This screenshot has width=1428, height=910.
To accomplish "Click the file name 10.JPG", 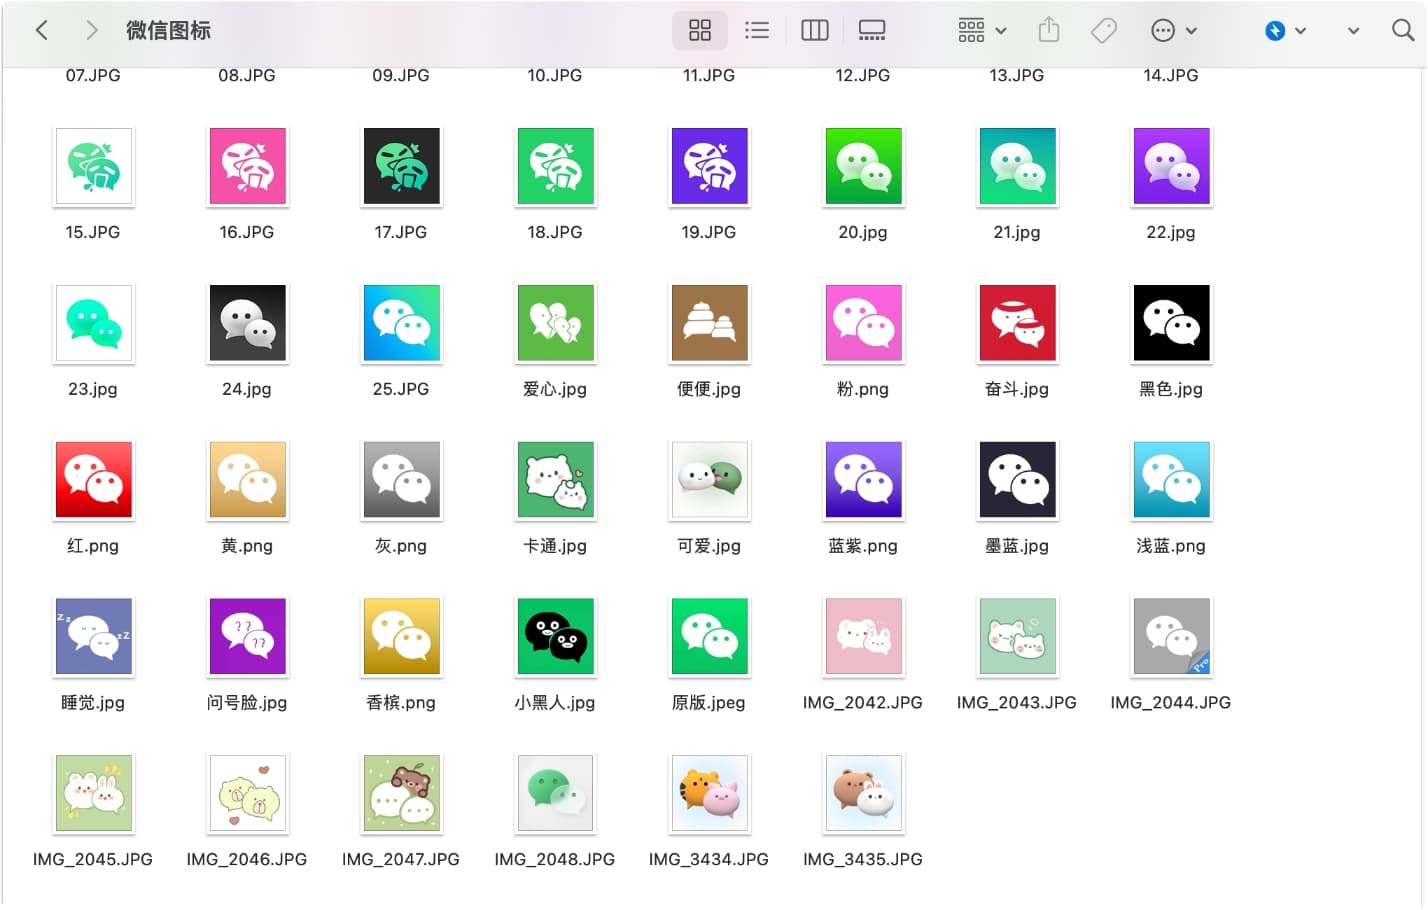I will [555, 75].
